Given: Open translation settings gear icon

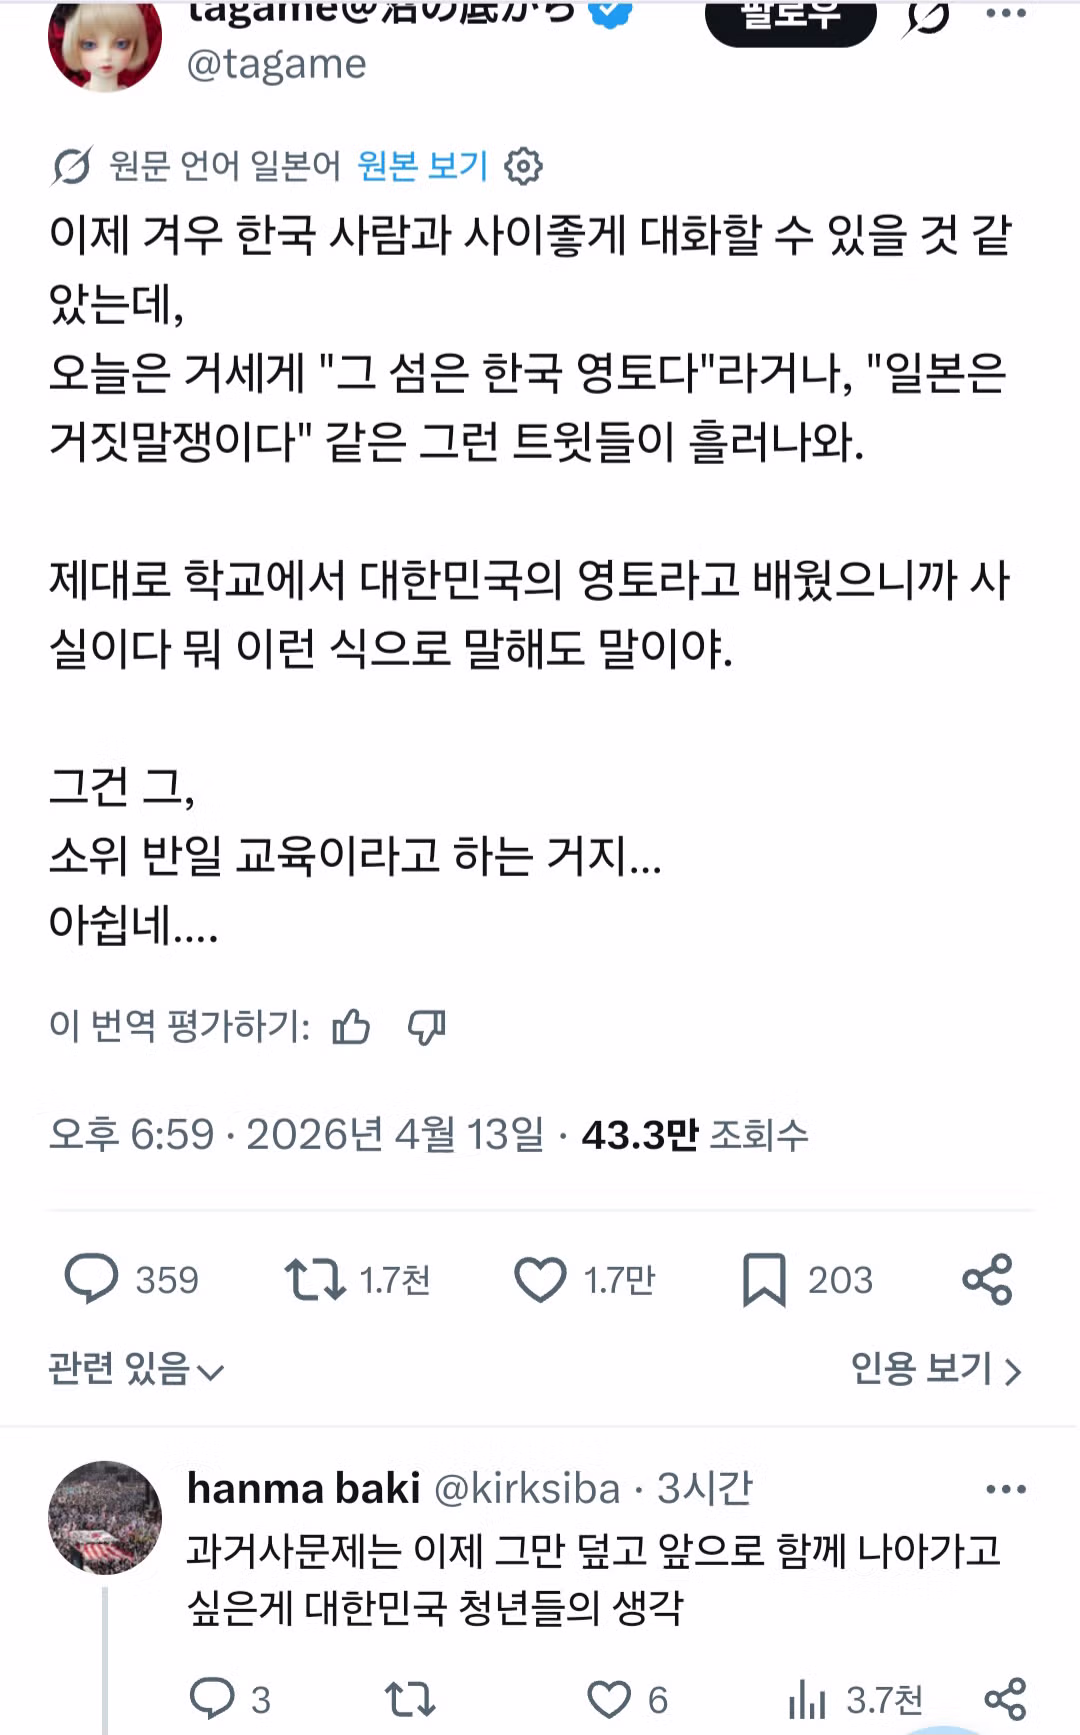Looking at the screenshot, I should (x=523, y=166).
